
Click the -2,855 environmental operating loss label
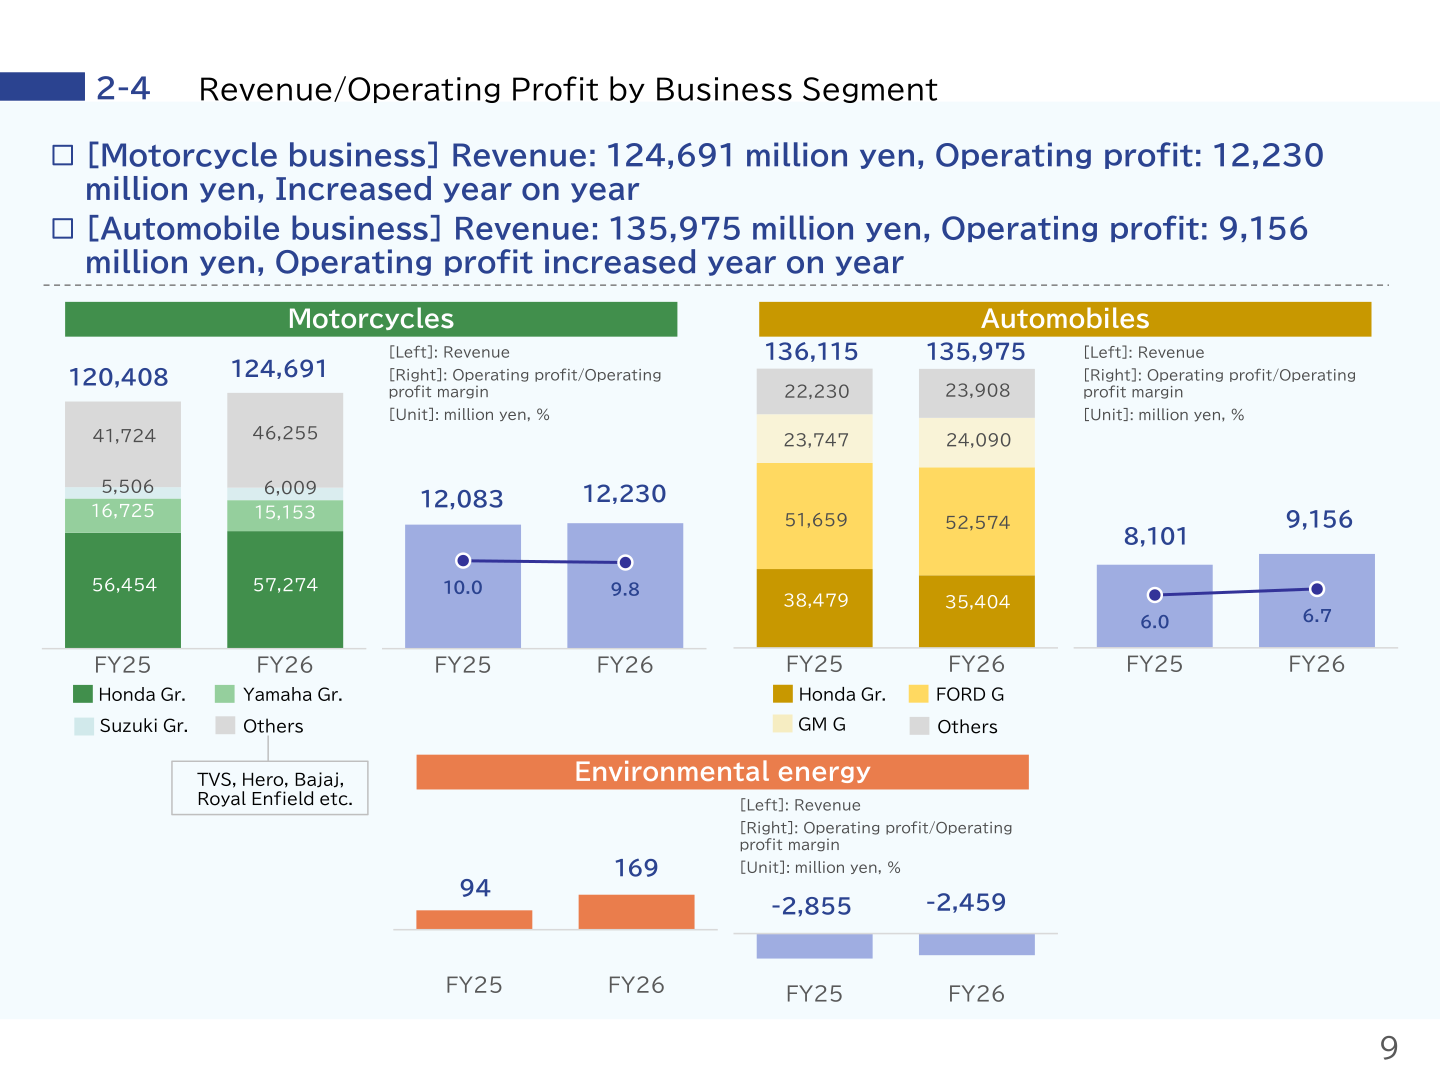point(811,906)
